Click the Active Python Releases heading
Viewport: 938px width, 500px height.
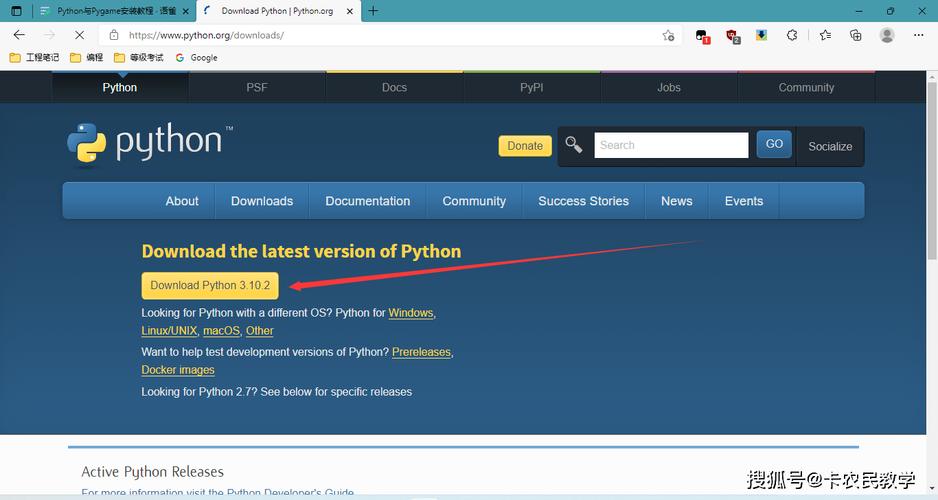click(153, 472)
